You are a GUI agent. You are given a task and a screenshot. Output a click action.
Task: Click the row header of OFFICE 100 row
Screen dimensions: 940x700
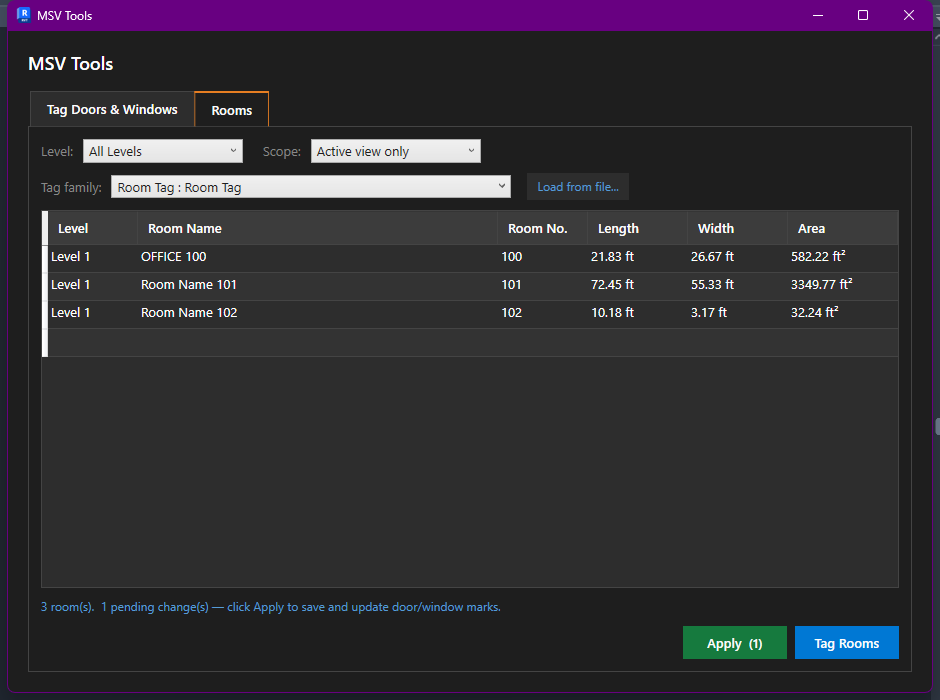45,259
